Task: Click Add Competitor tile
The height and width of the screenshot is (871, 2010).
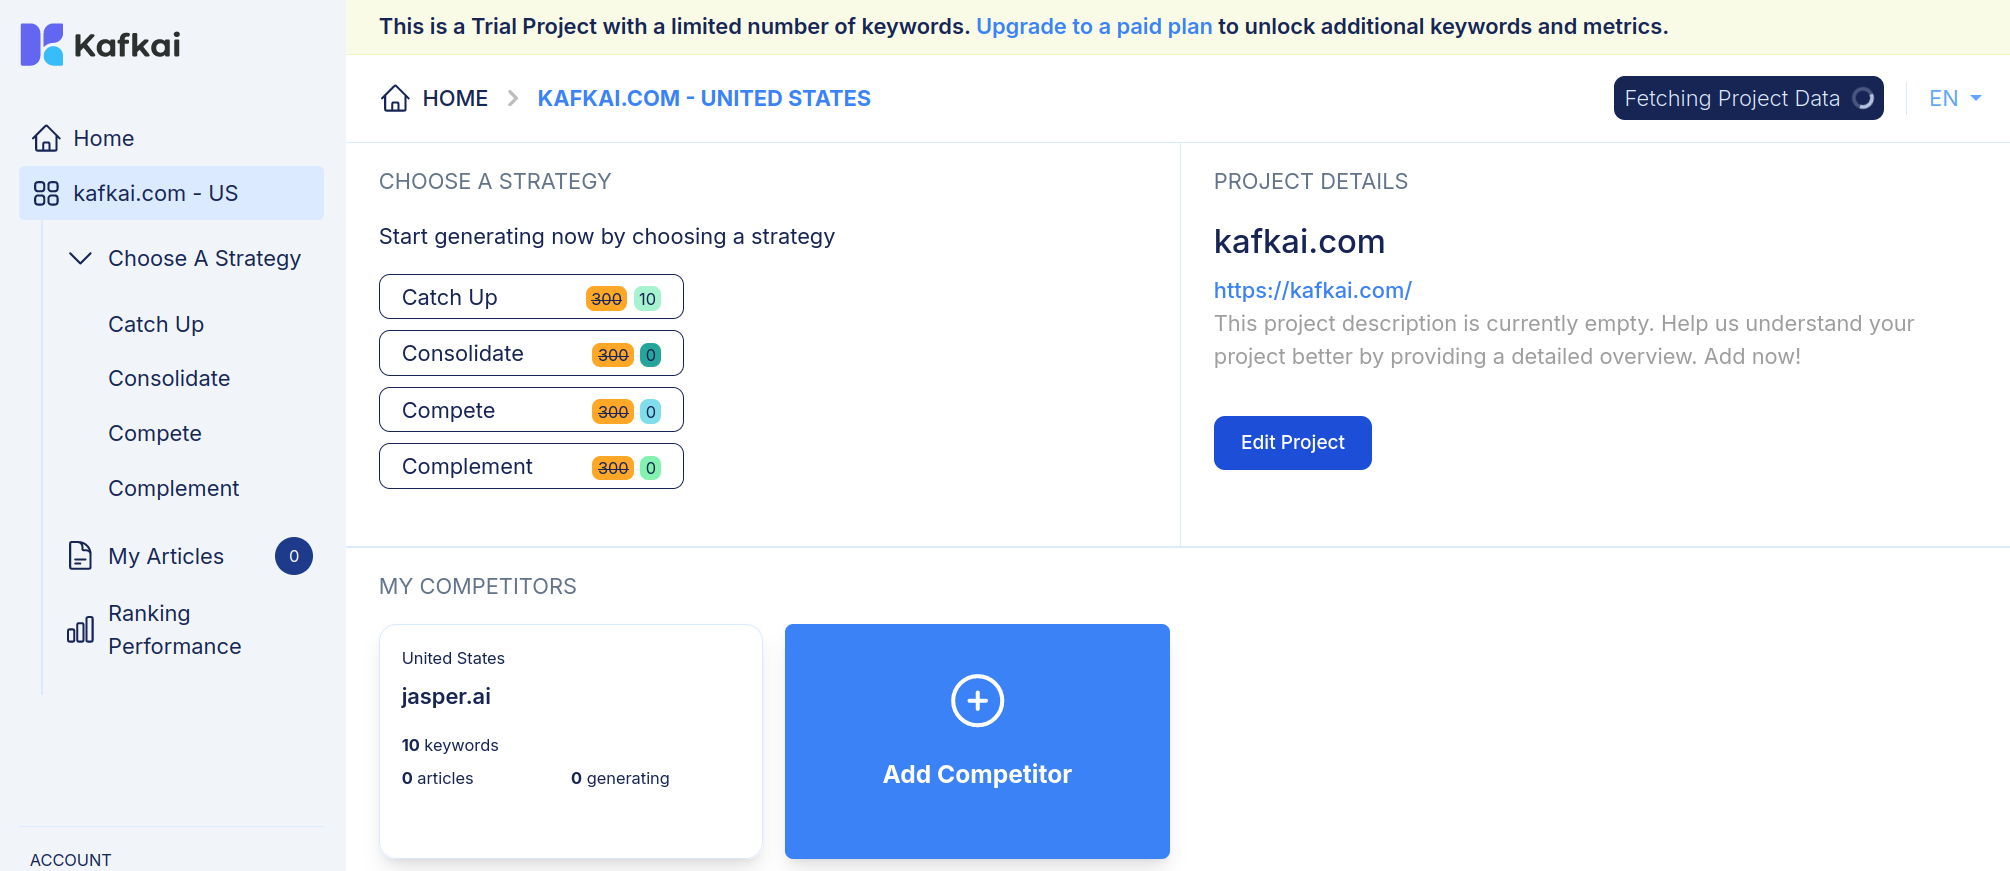Action: 977,741
